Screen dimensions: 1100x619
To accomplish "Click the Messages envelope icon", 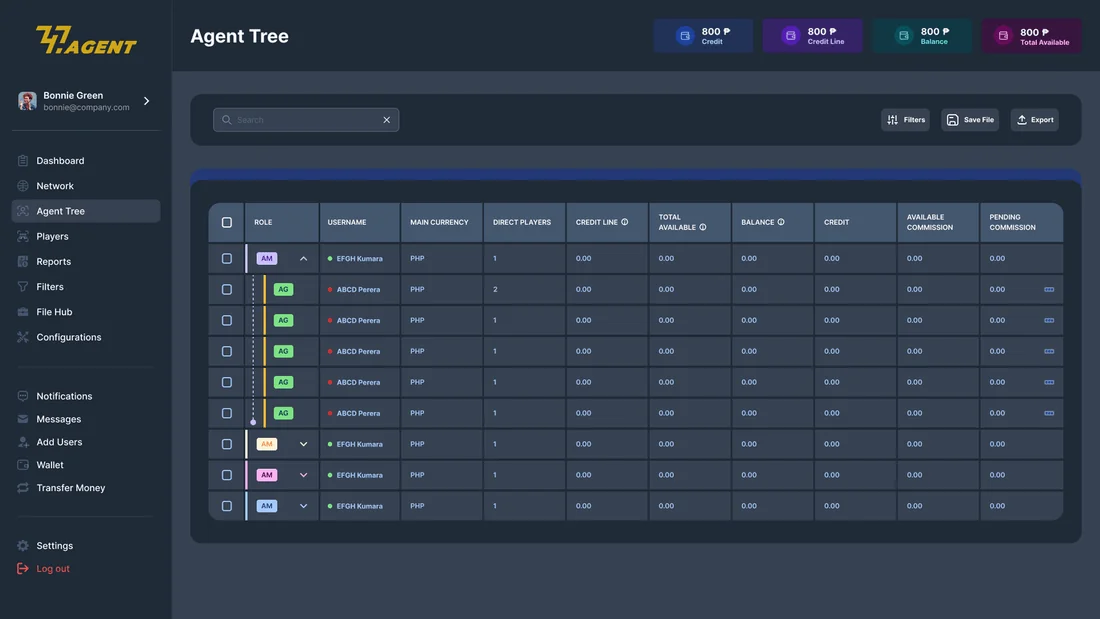I will [22, 419].
